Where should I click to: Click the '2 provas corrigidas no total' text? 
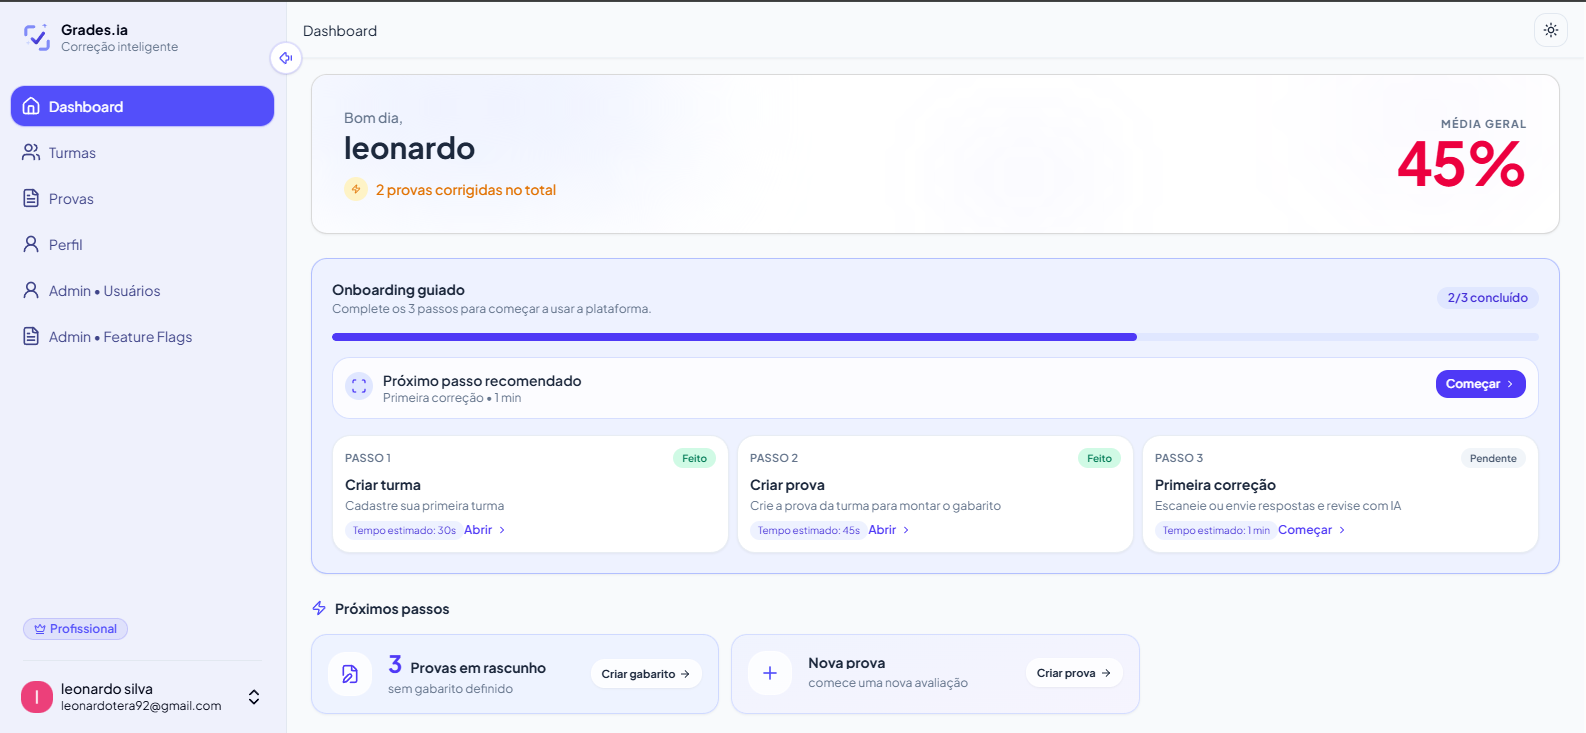pyautogui.click(x=466, y=190)
